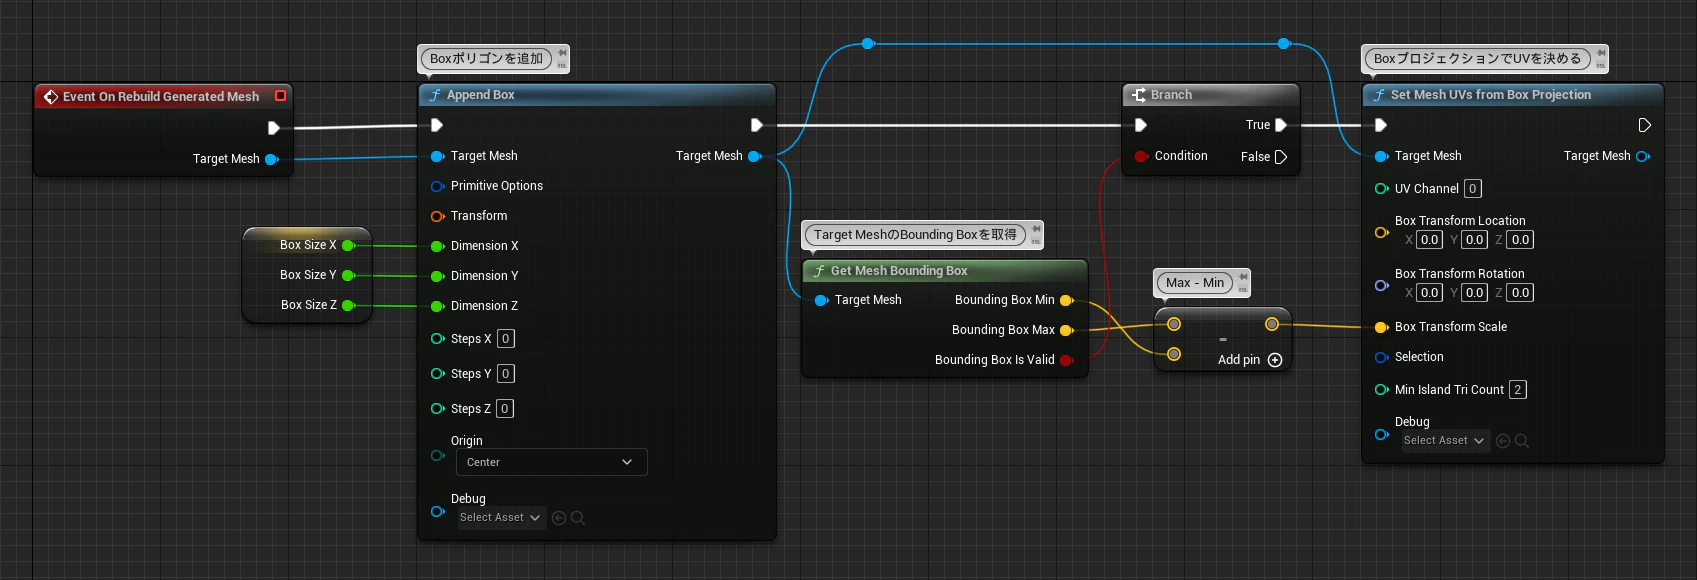The image size is (1697, 580).
Task: Select the Set Mesh UVs from Box Projection title
Action: pos(1490,95)
